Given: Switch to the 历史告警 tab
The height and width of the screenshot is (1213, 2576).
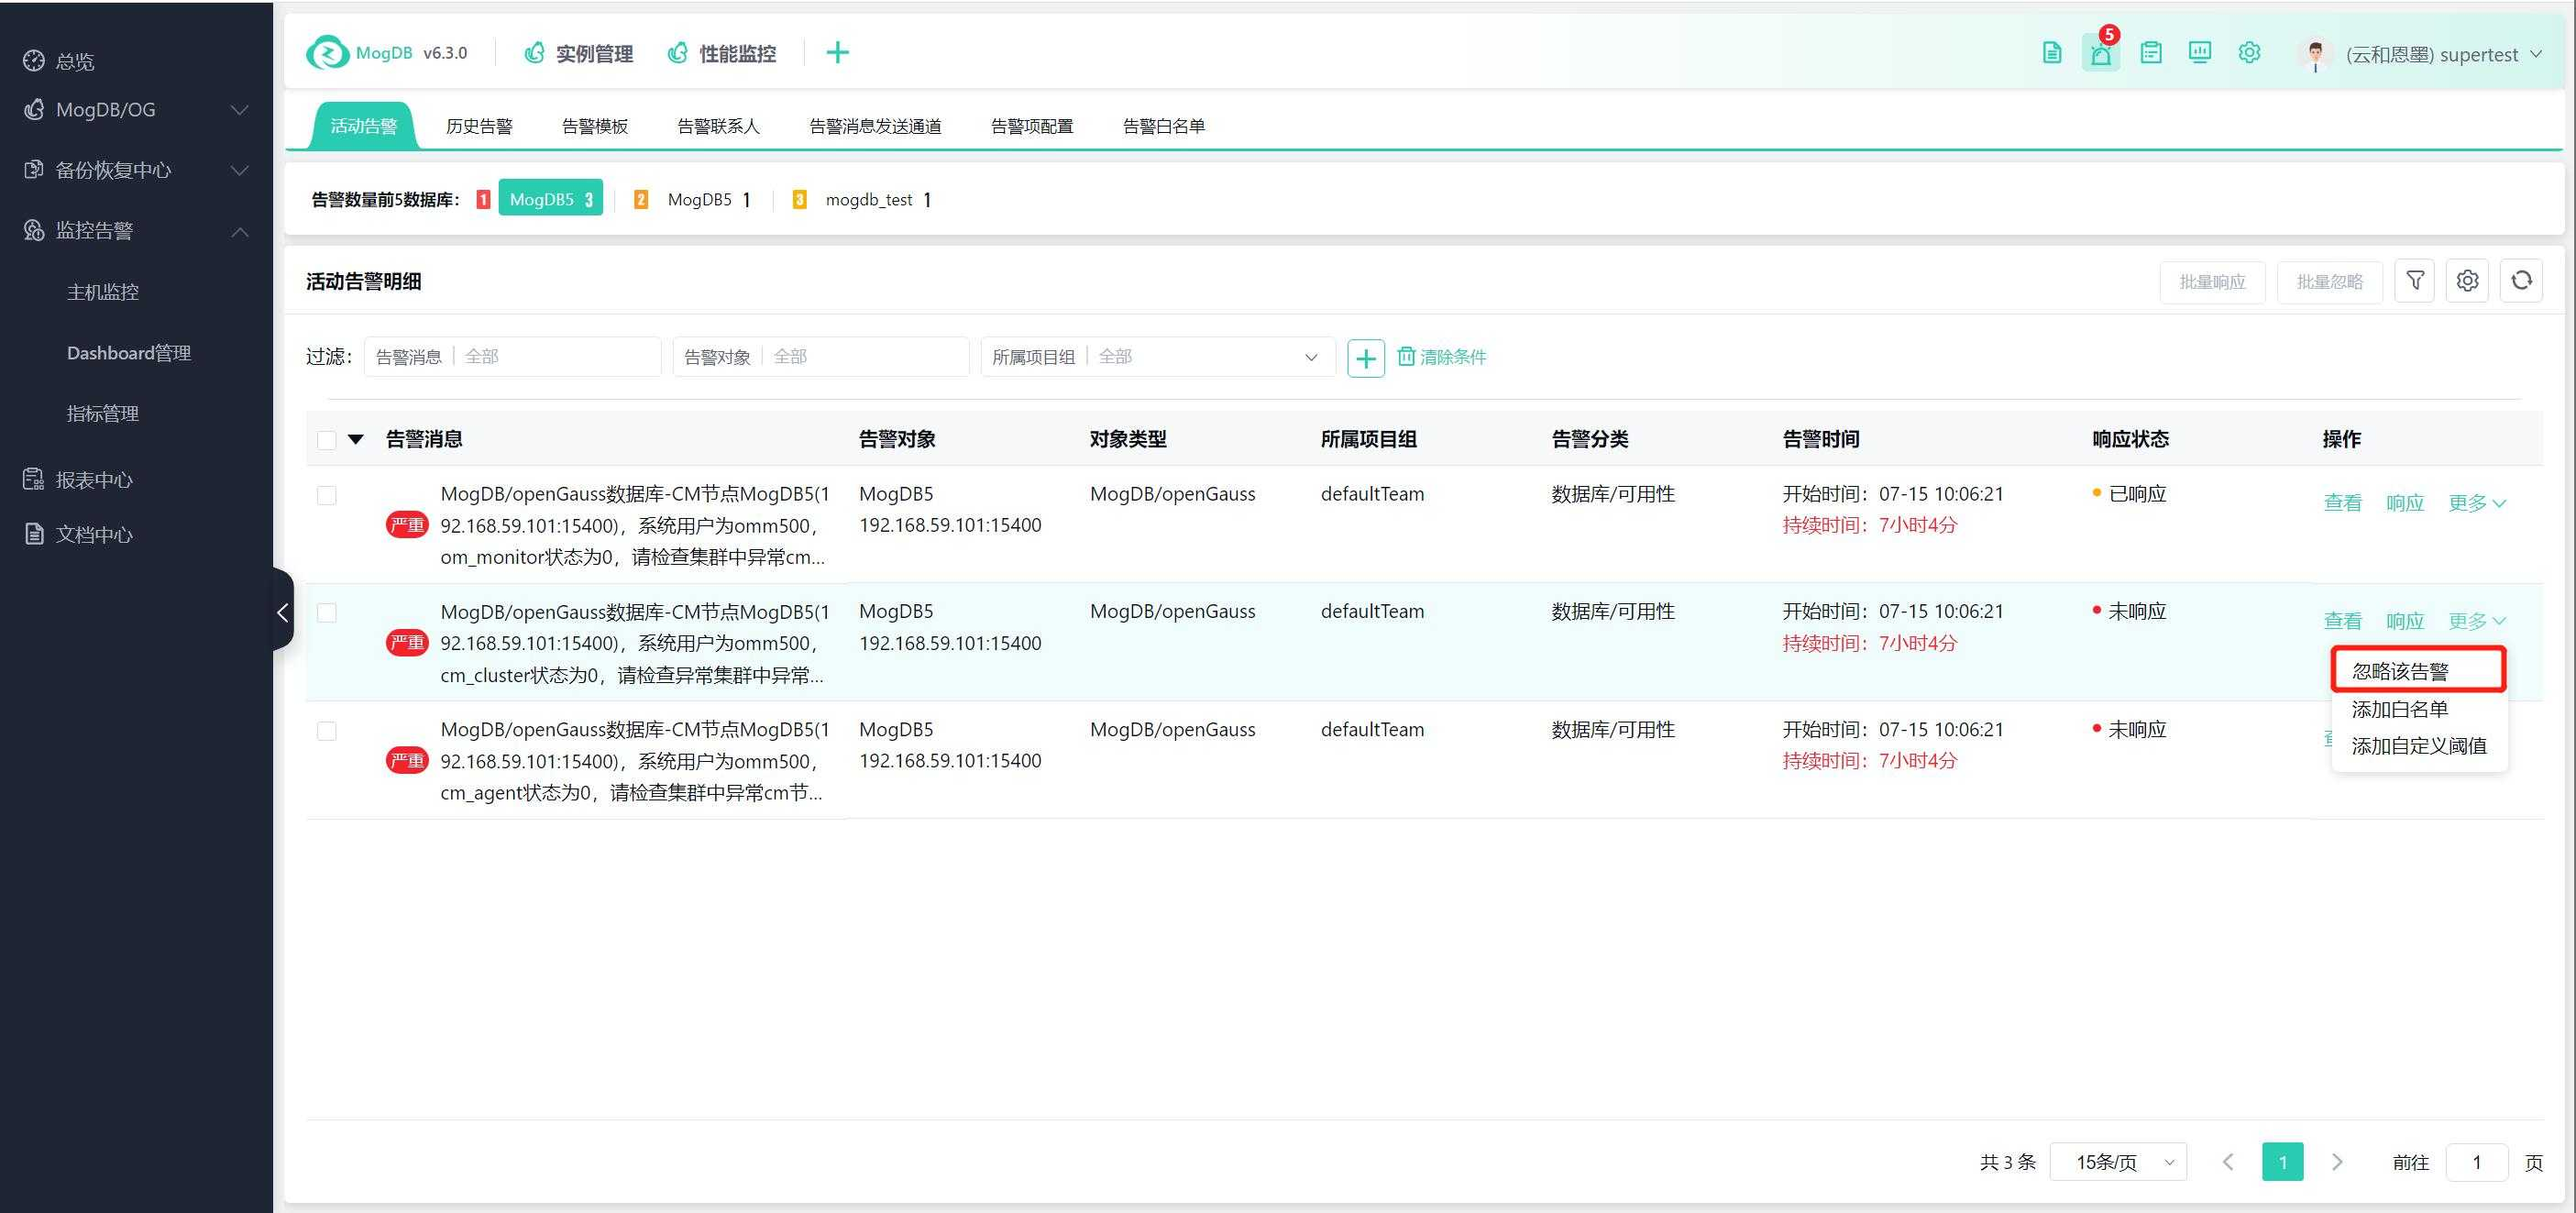Looking at the screenshot, I should click(x=479, y=126).
